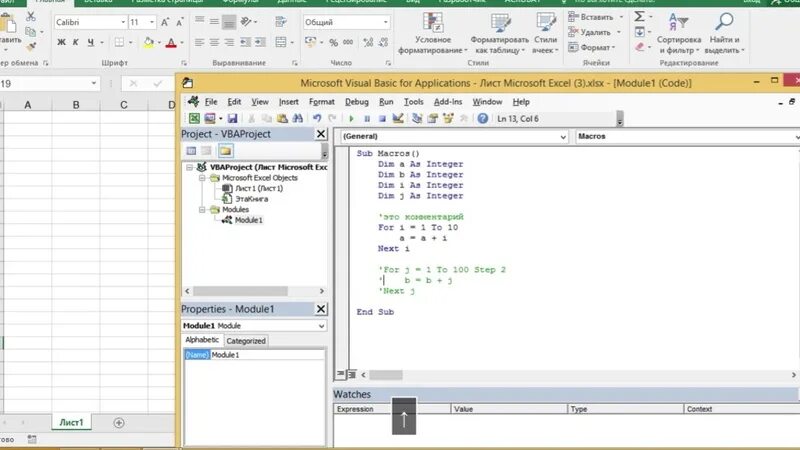Viewport: 800px width, 450px height.
Task: Close the Project - VBAProject panel
Action: [320, 134]
